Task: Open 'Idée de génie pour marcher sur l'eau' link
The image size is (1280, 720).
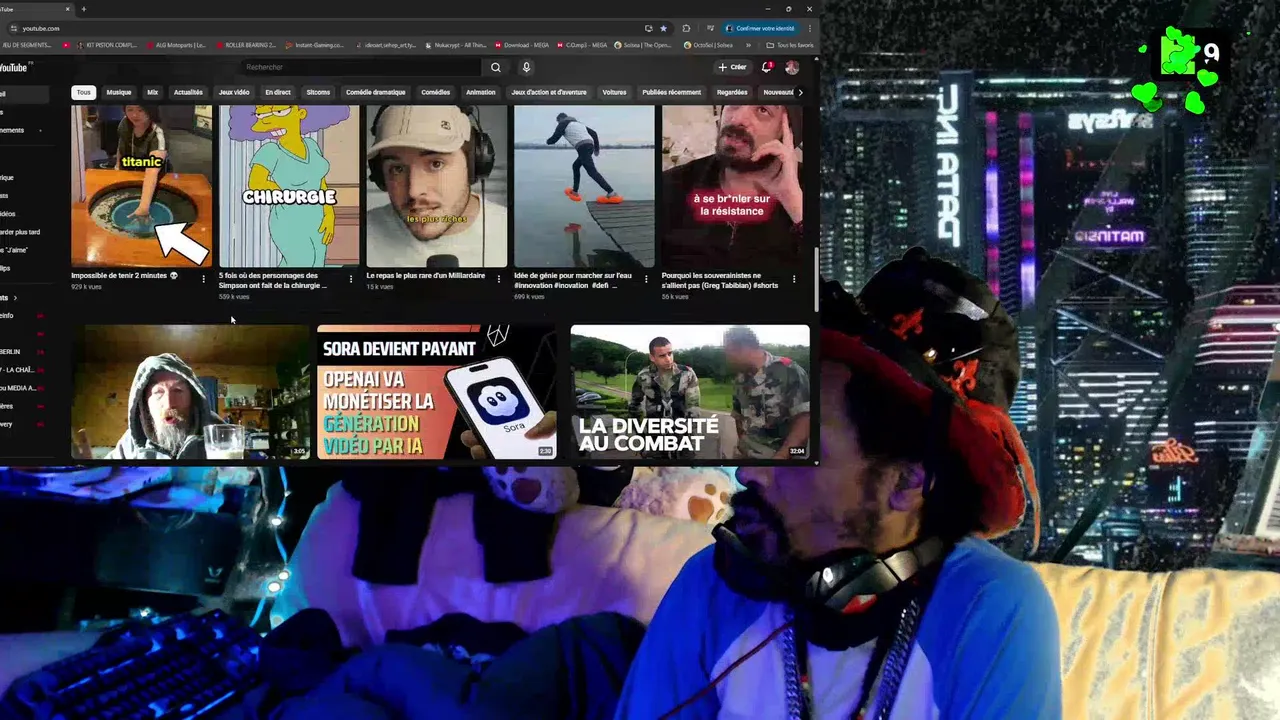Action: [573, 280]
